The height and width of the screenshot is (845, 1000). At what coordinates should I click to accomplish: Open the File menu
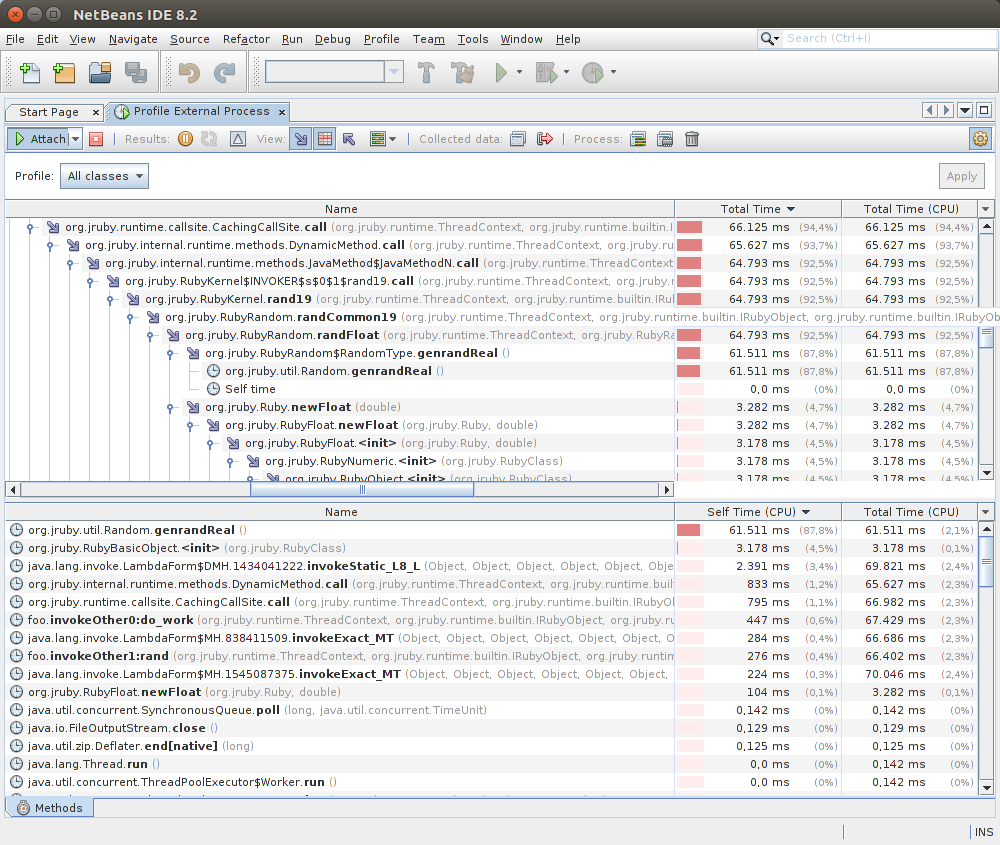[x=15, y=39]
